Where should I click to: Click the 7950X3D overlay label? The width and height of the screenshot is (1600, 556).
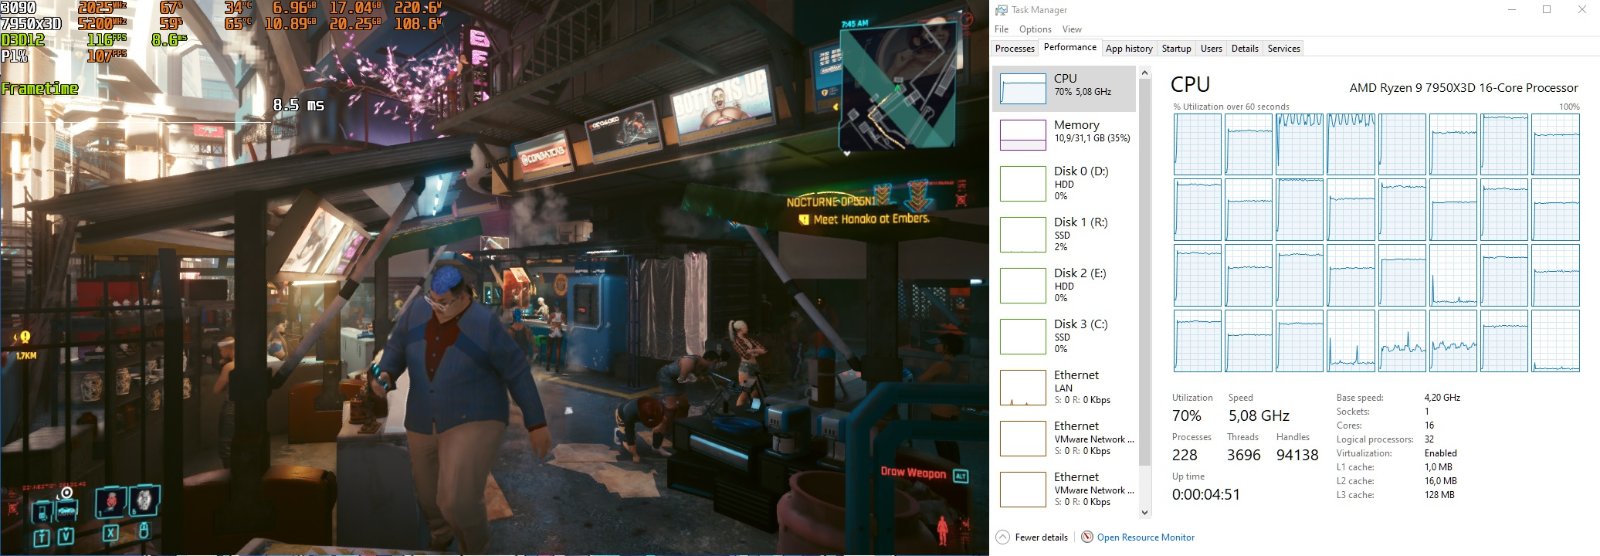coord(31,23)
